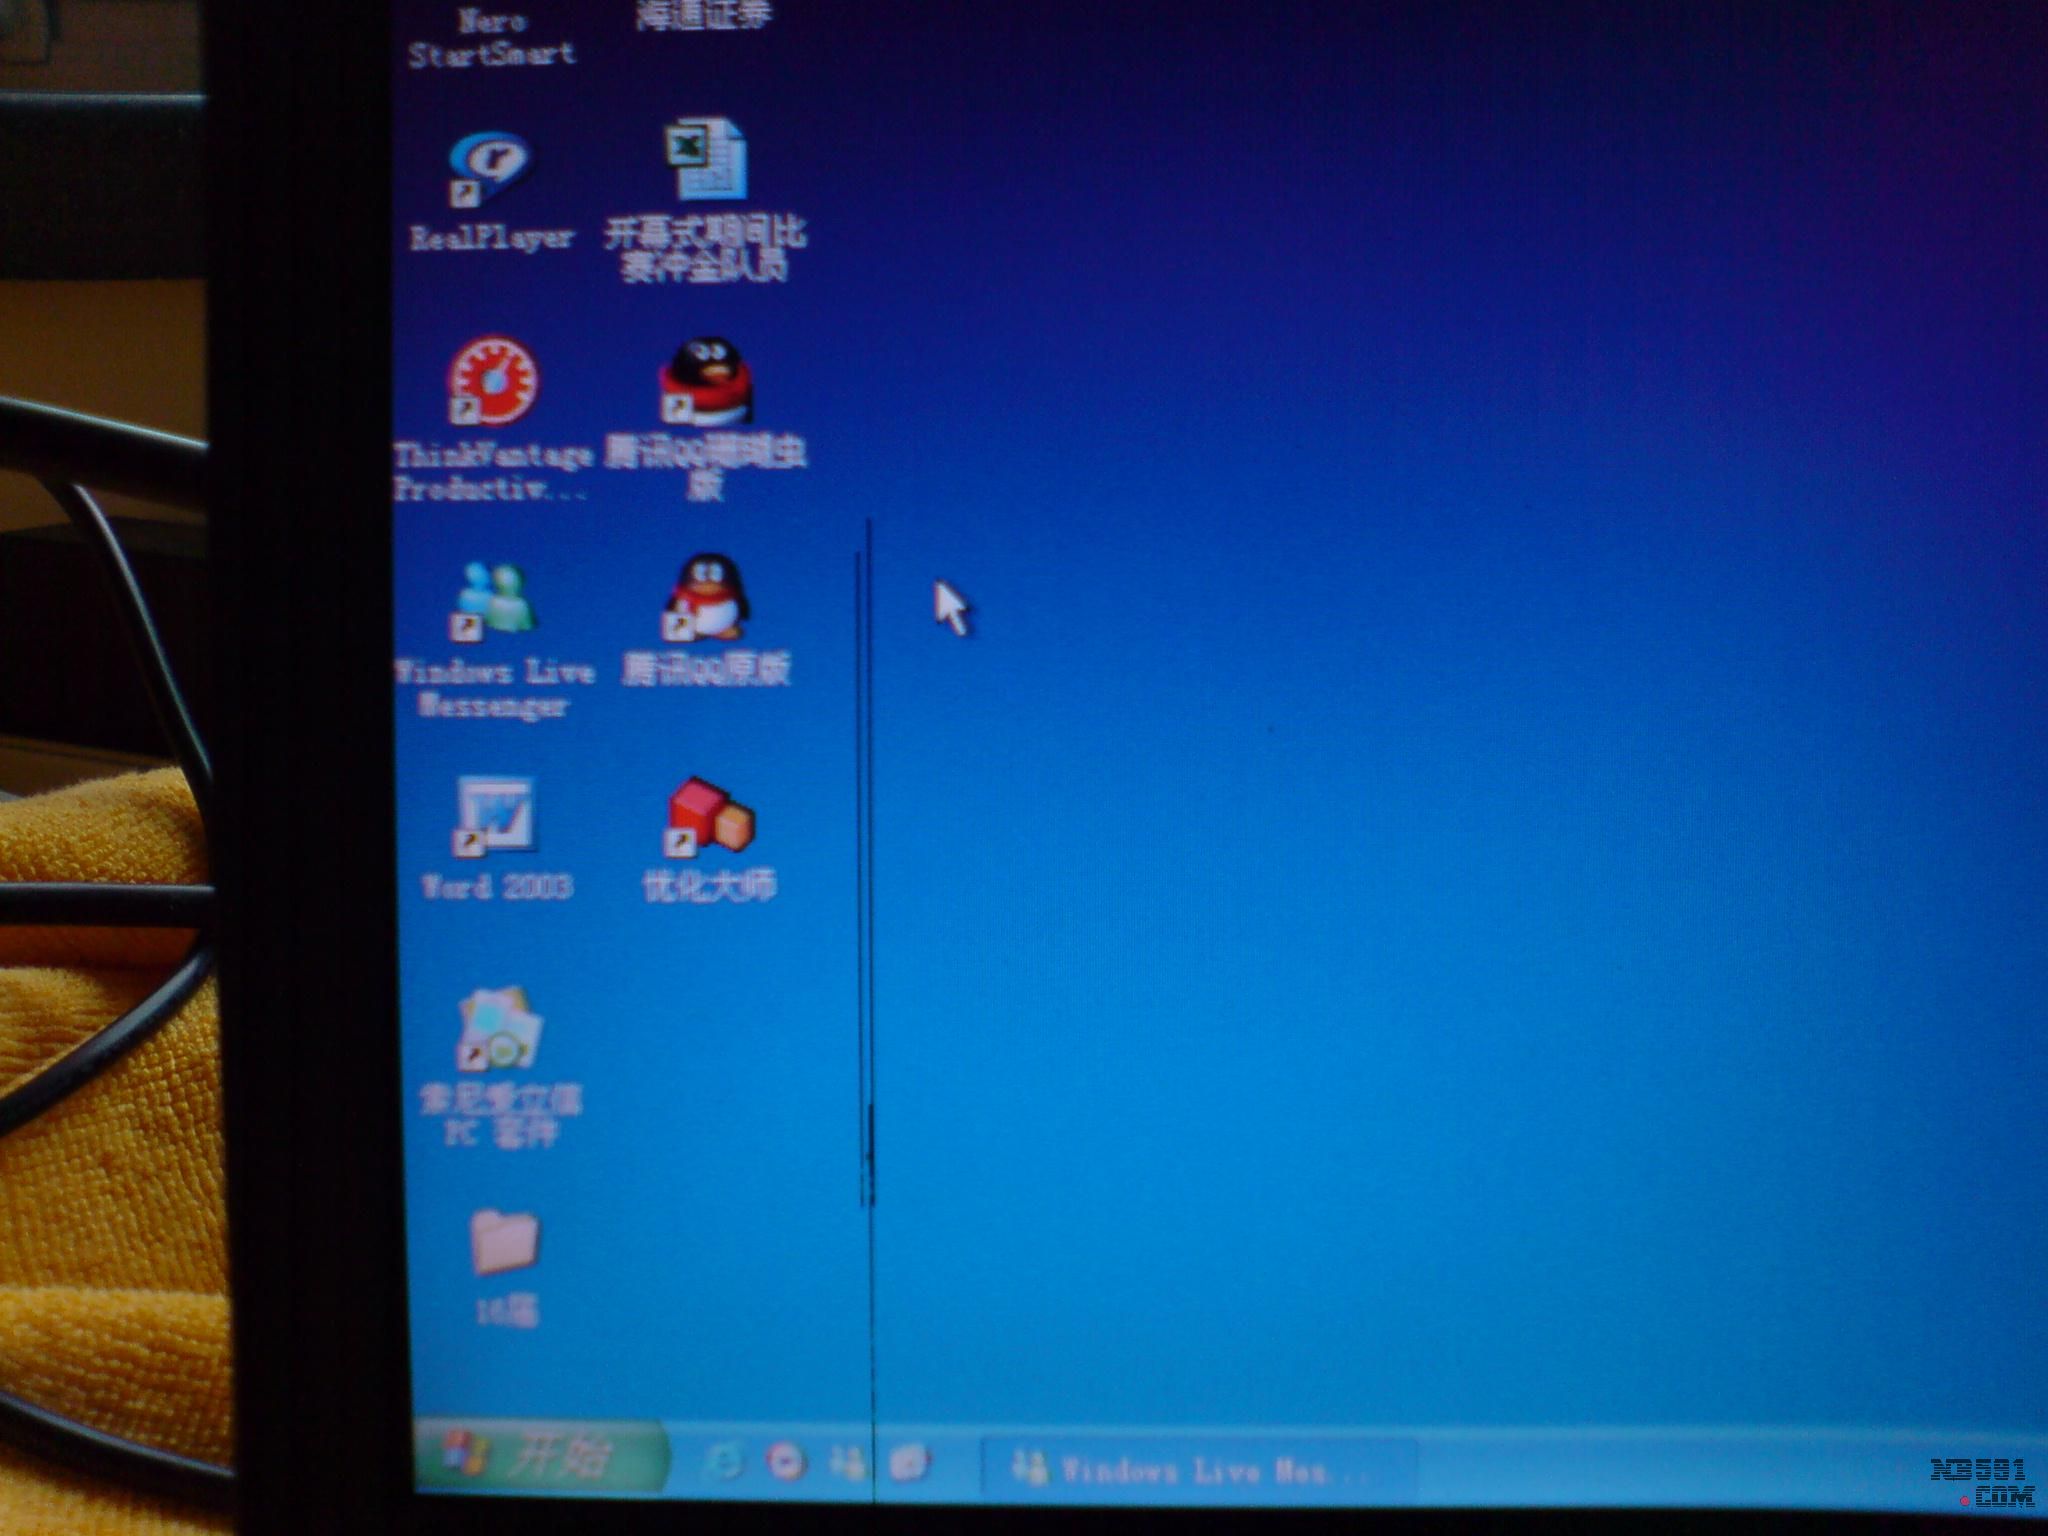
Task: Select the Word 2003 shortcut
Action: pos(494,815)
